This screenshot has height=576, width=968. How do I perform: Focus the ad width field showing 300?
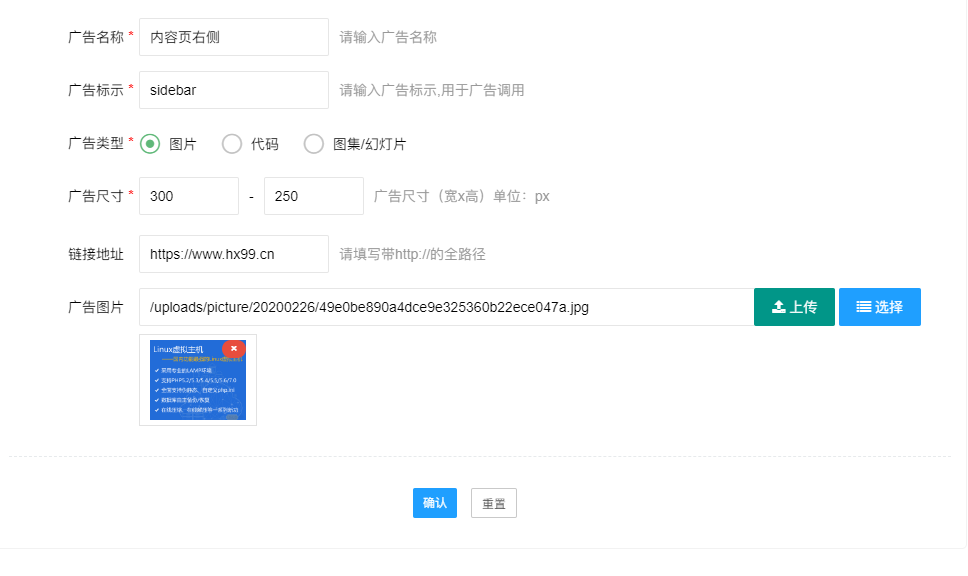(x=189, y=196)
